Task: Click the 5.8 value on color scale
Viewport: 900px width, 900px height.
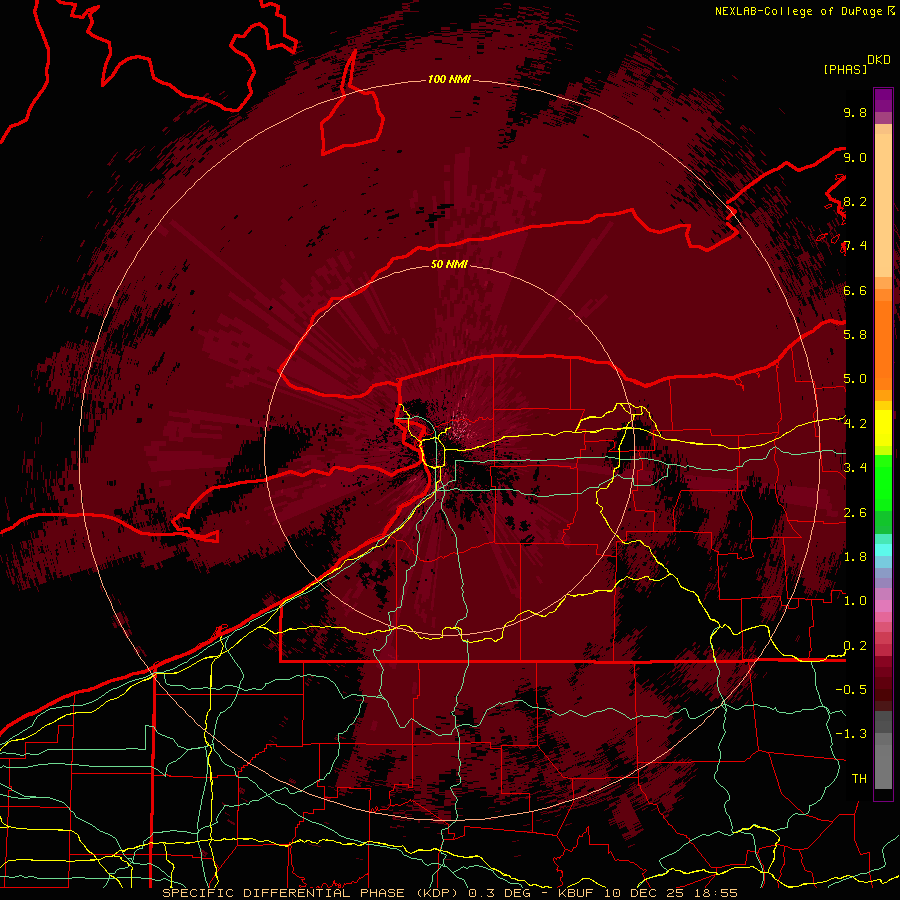Action: [855, 335]
